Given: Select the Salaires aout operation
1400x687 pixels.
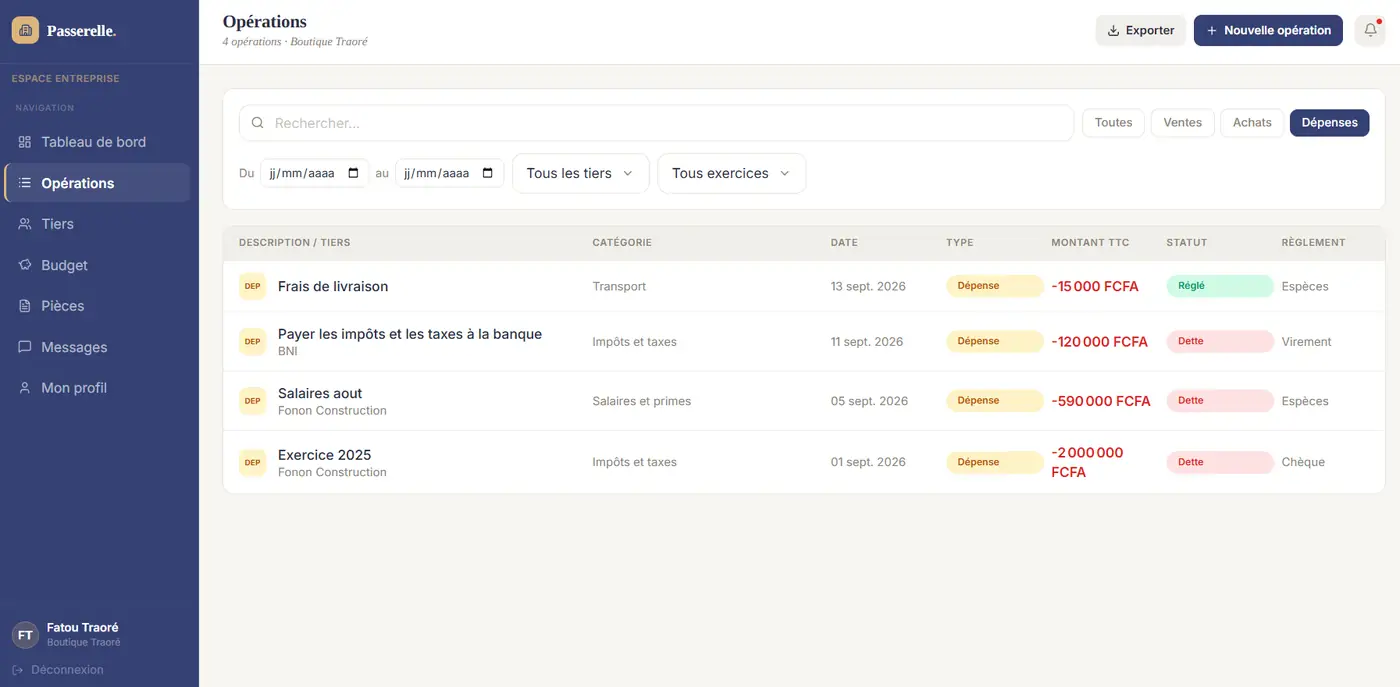Looking at the screenshot, I should click(x=804, y=401).
